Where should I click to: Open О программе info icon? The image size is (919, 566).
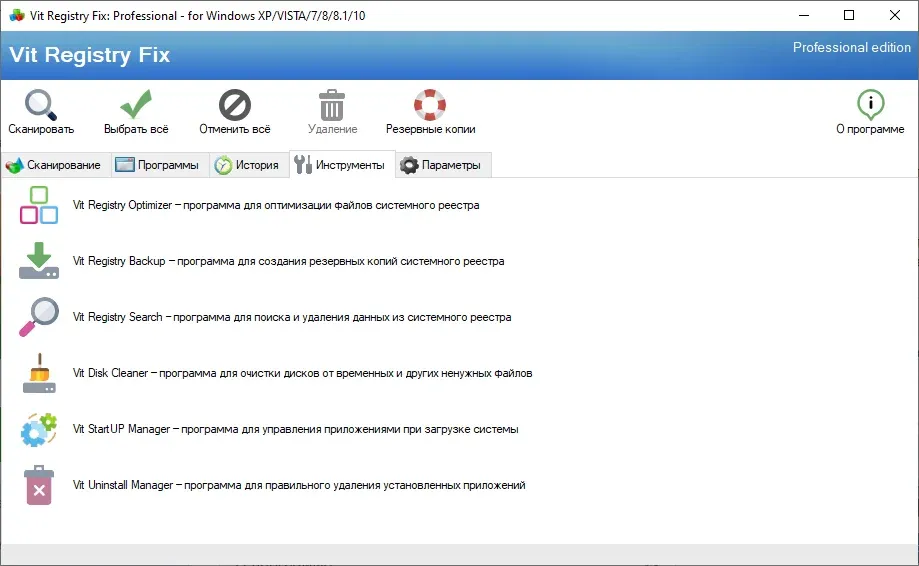(x=870, y=105)
